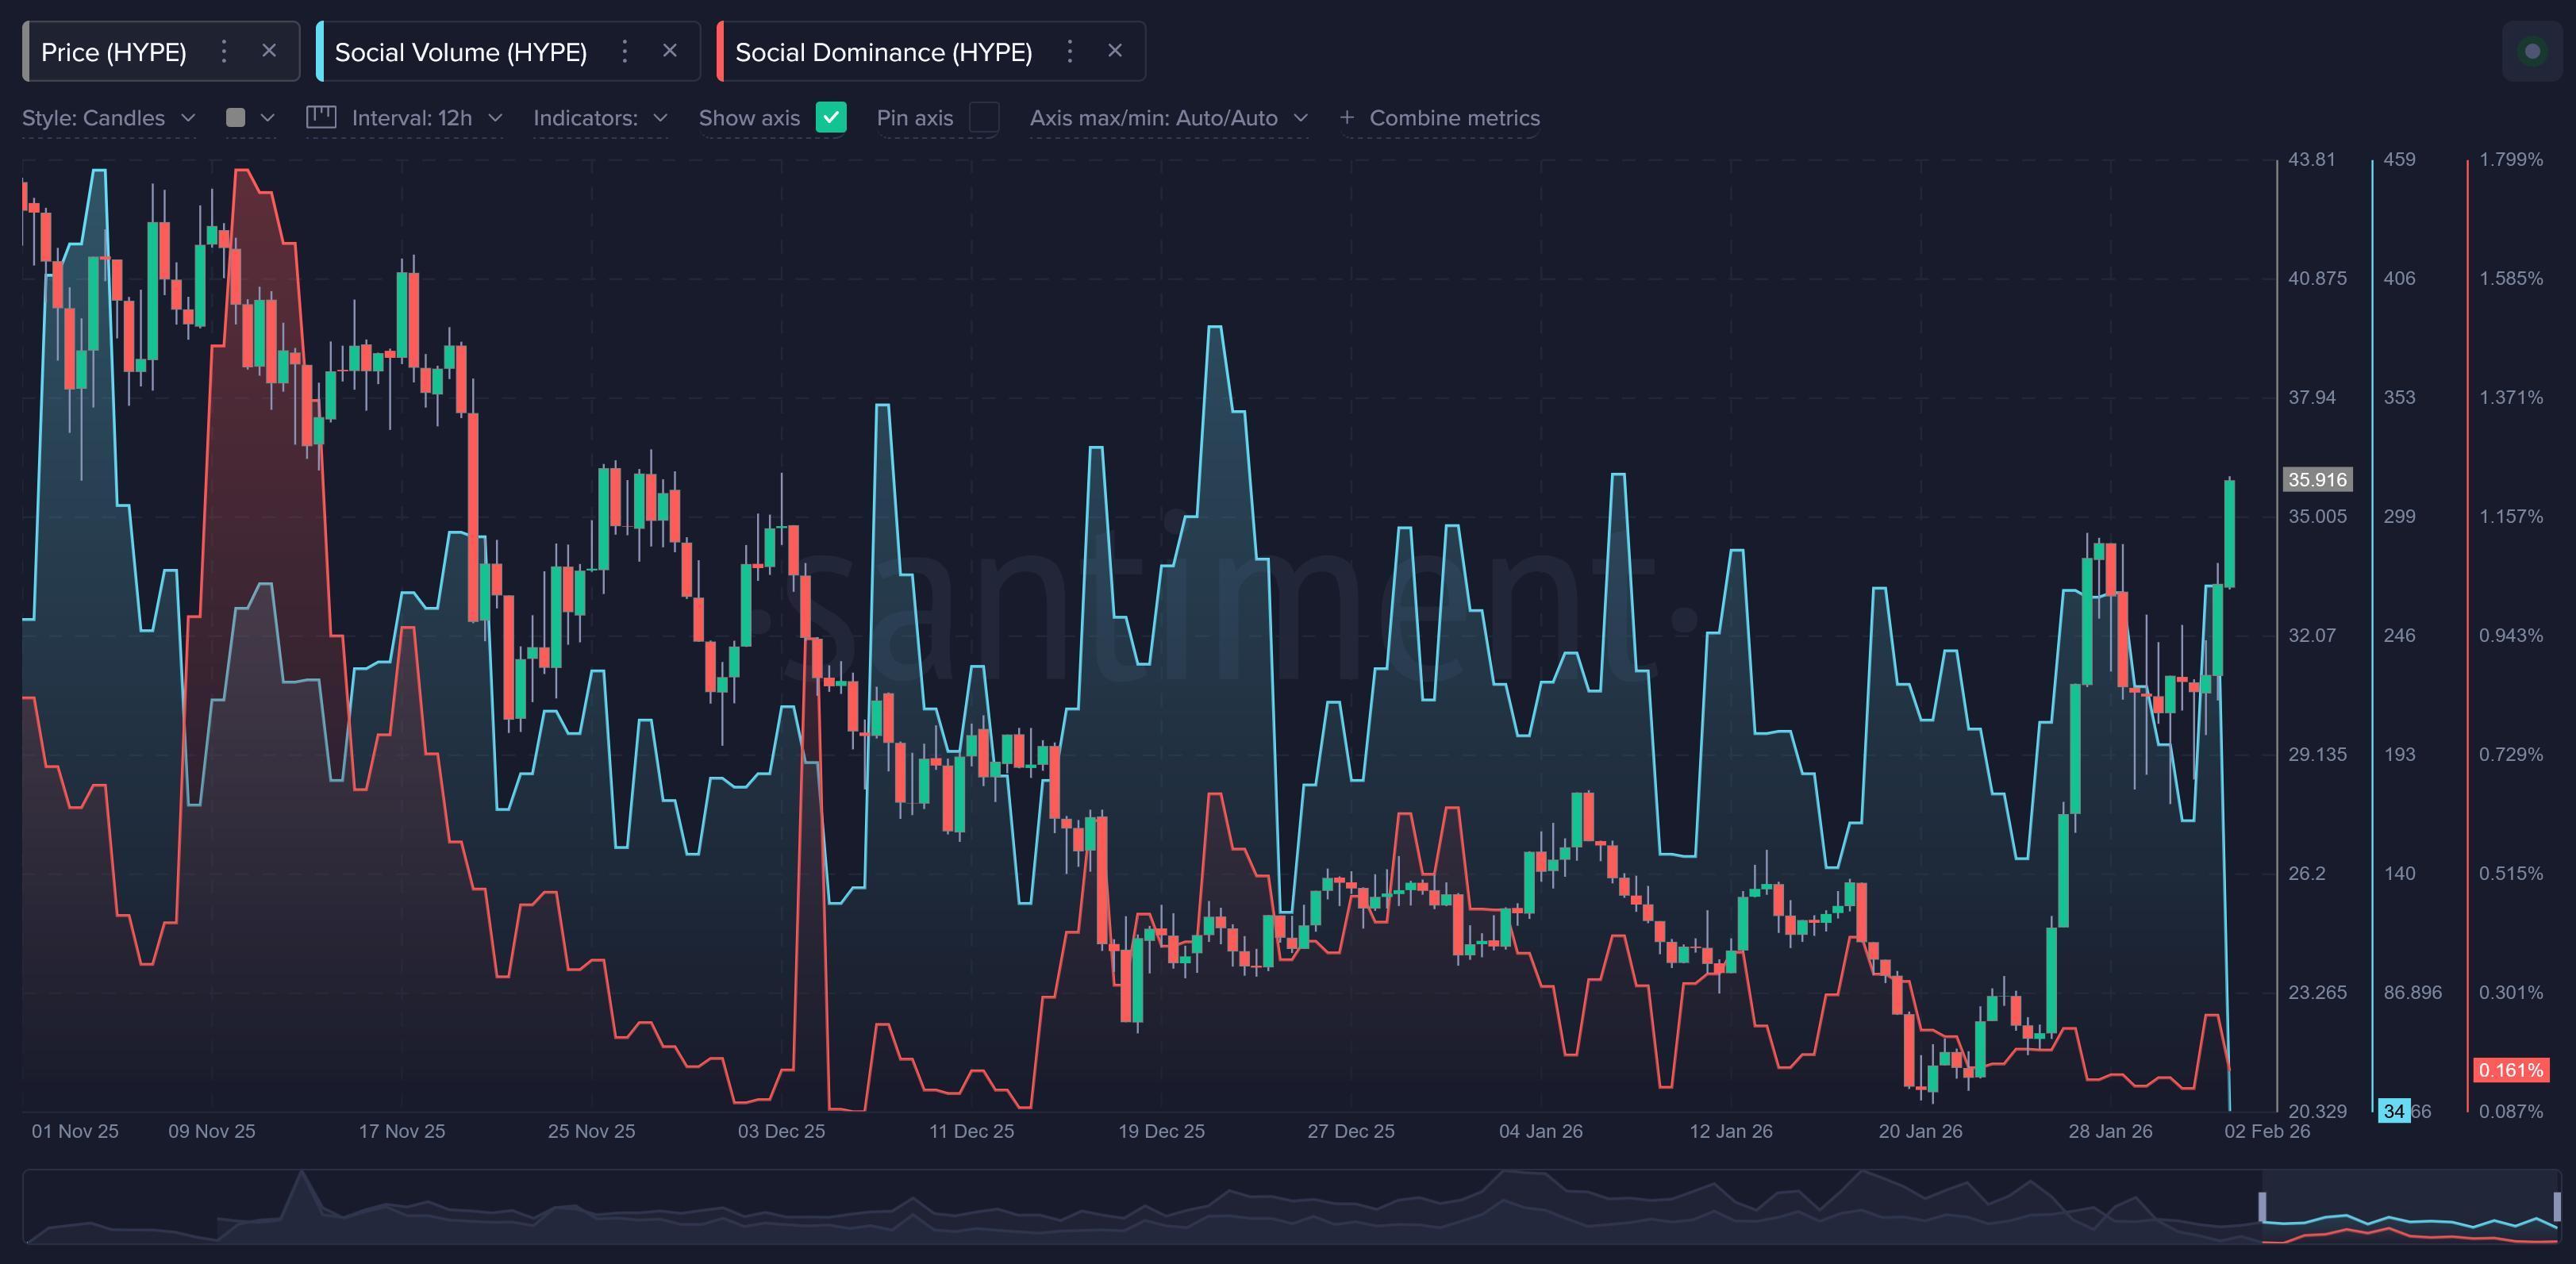Open the Indicators dropdown
The width and height of the screenshot is (2576, 1264).
tap(598, 117)
